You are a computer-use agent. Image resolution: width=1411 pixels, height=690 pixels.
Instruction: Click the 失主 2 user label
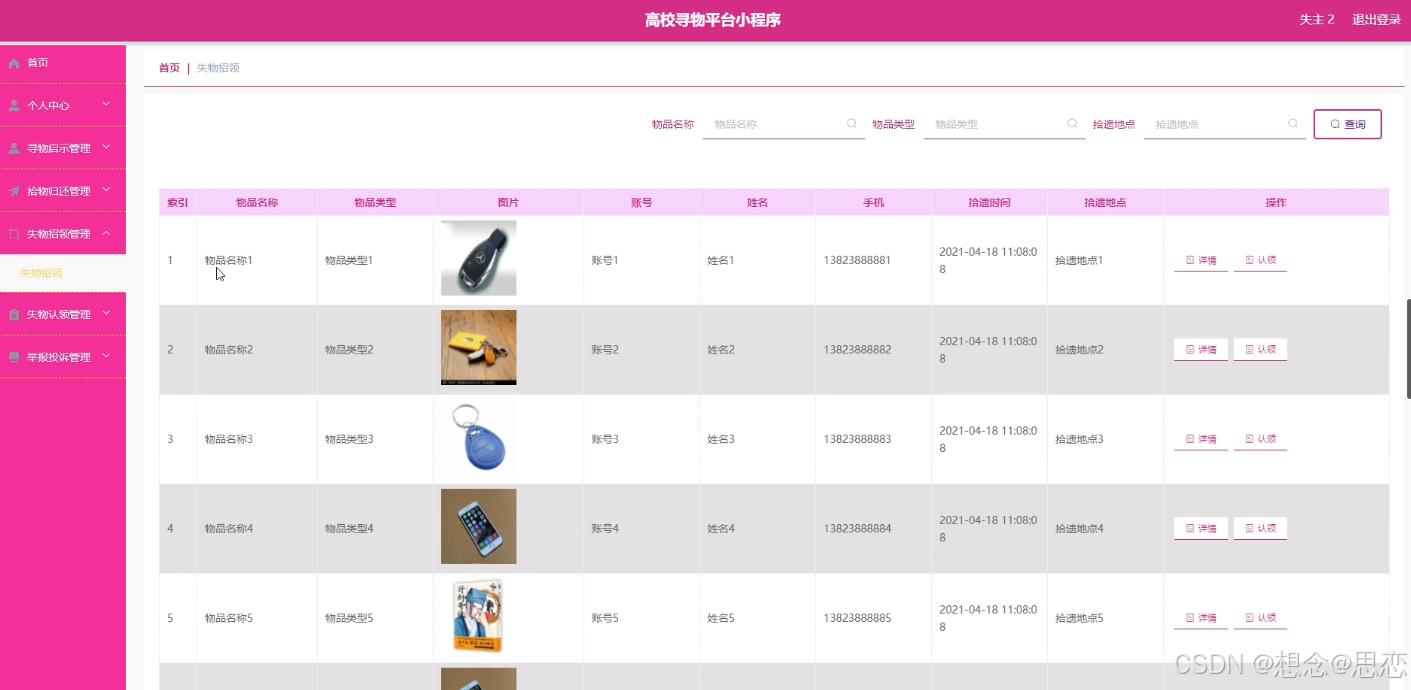(1316, 20)
